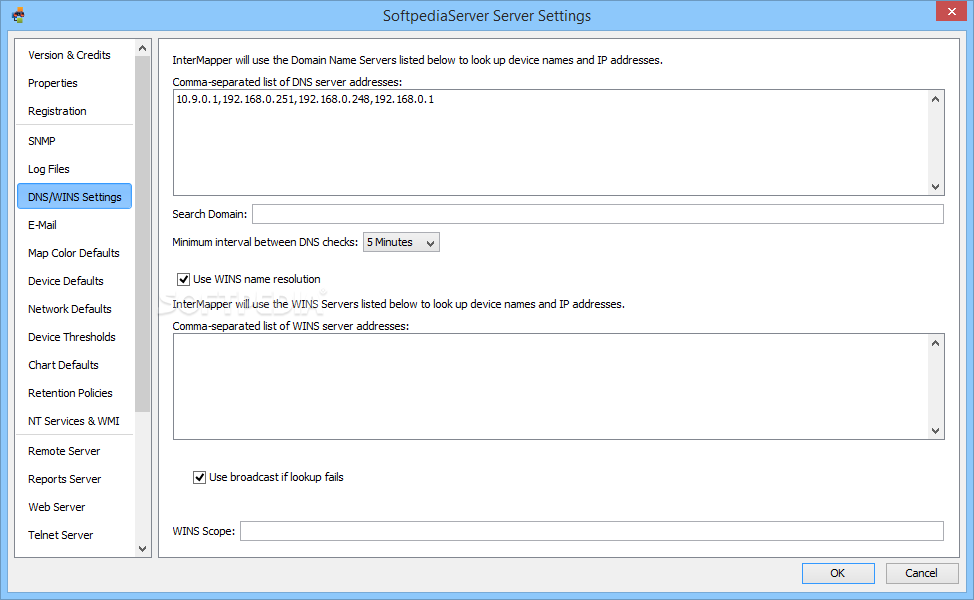Screen dimensions: 974x600
Task: Click the application icon in title bar
Action: (x=18, y=15)
